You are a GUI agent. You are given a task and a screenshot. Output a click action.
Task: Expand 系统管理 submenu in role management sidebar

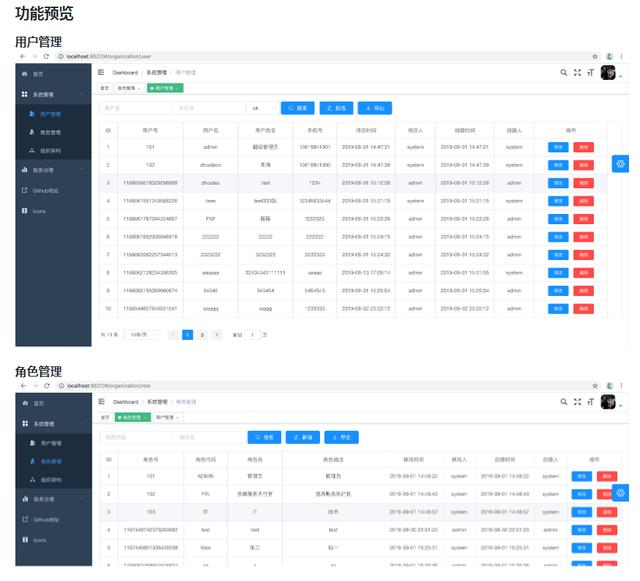coord(54,424)
